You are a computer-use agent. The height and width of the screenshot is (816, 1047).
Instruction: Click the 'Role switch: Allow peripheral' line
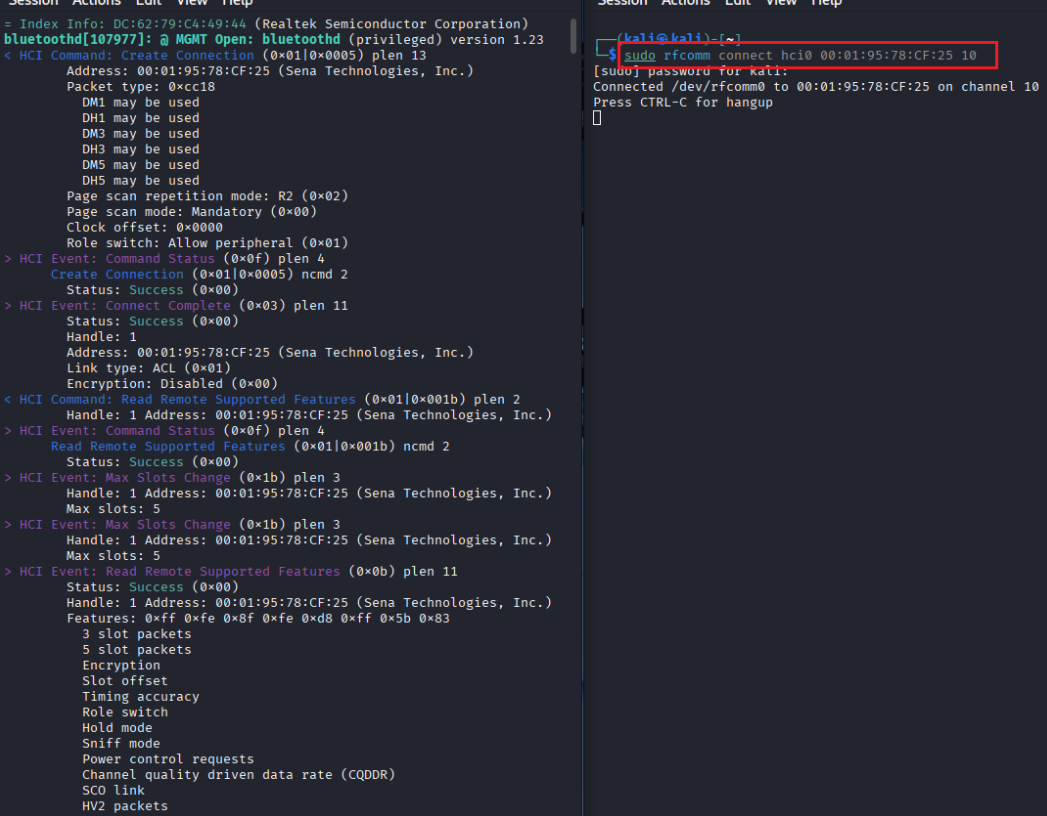pos(207,243)
